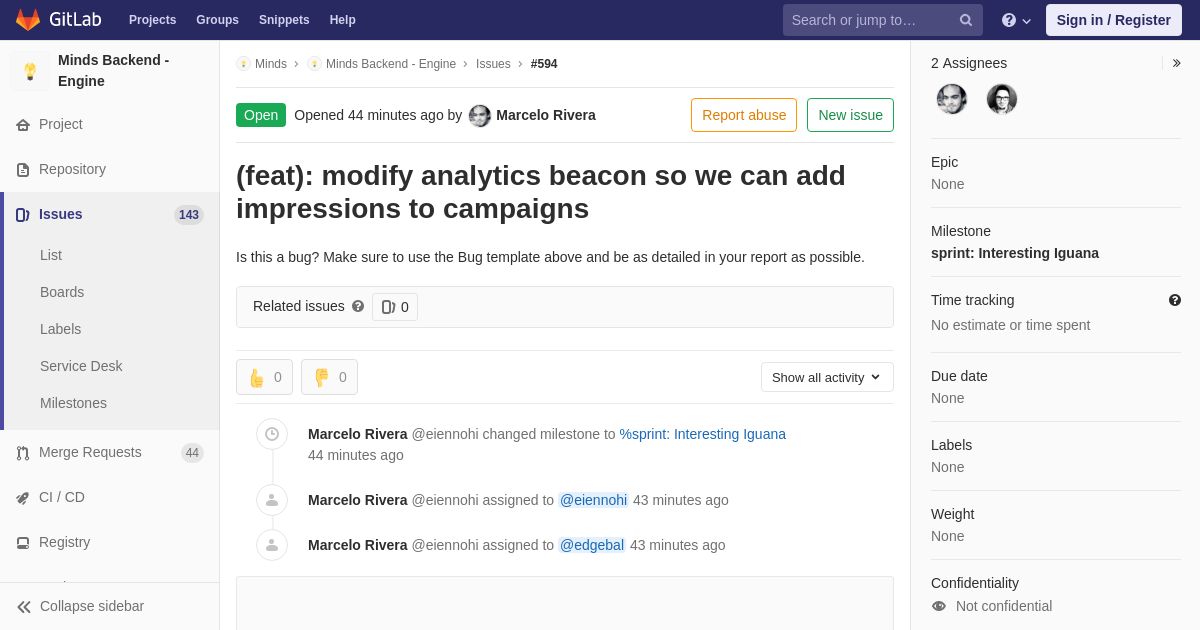Open the Show all activity dropdown
This screenshot has height=630, width=1200.
tap(827, 377)
